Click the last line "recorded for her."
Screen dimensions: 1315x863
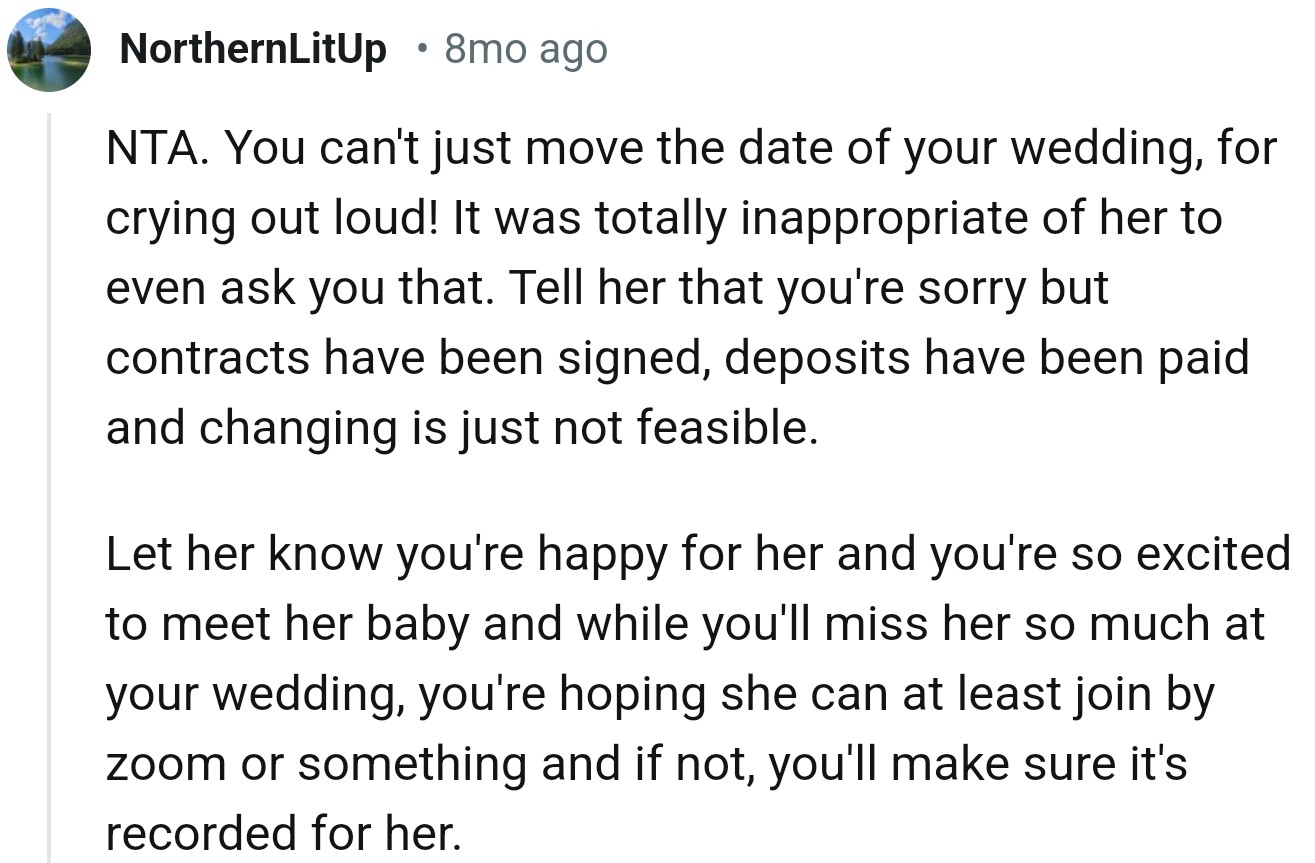280,833
